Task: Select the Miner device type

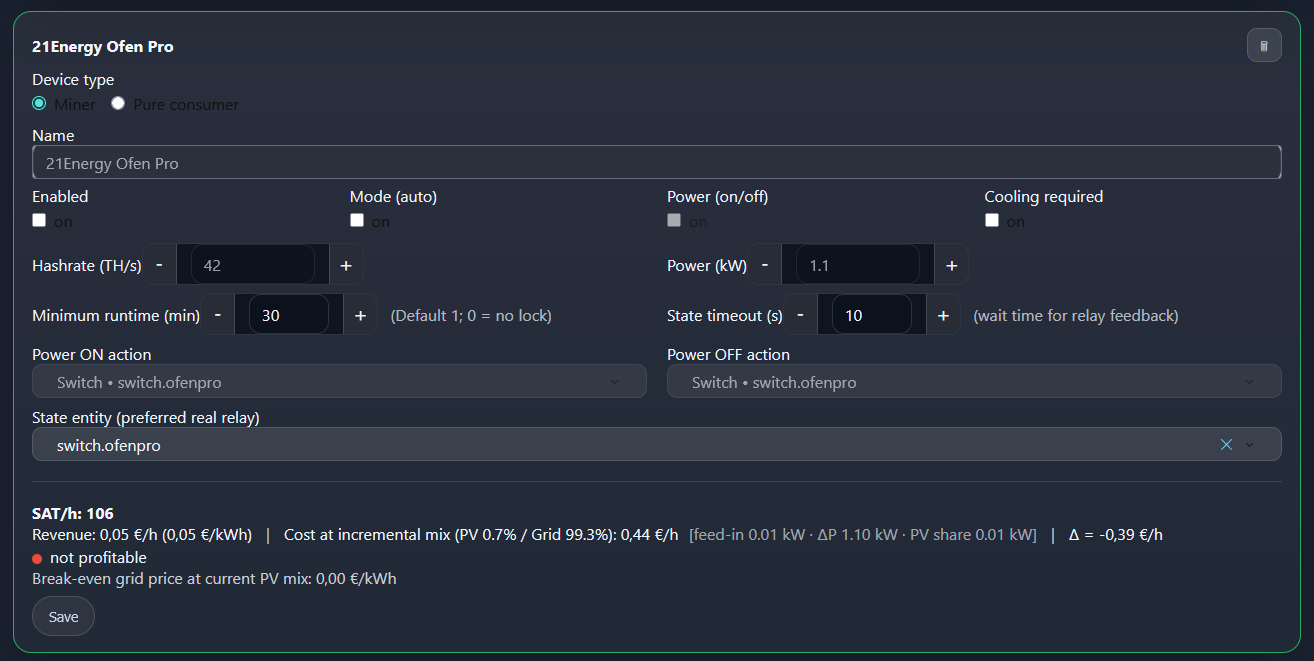Action: click(x=39, y=104)
